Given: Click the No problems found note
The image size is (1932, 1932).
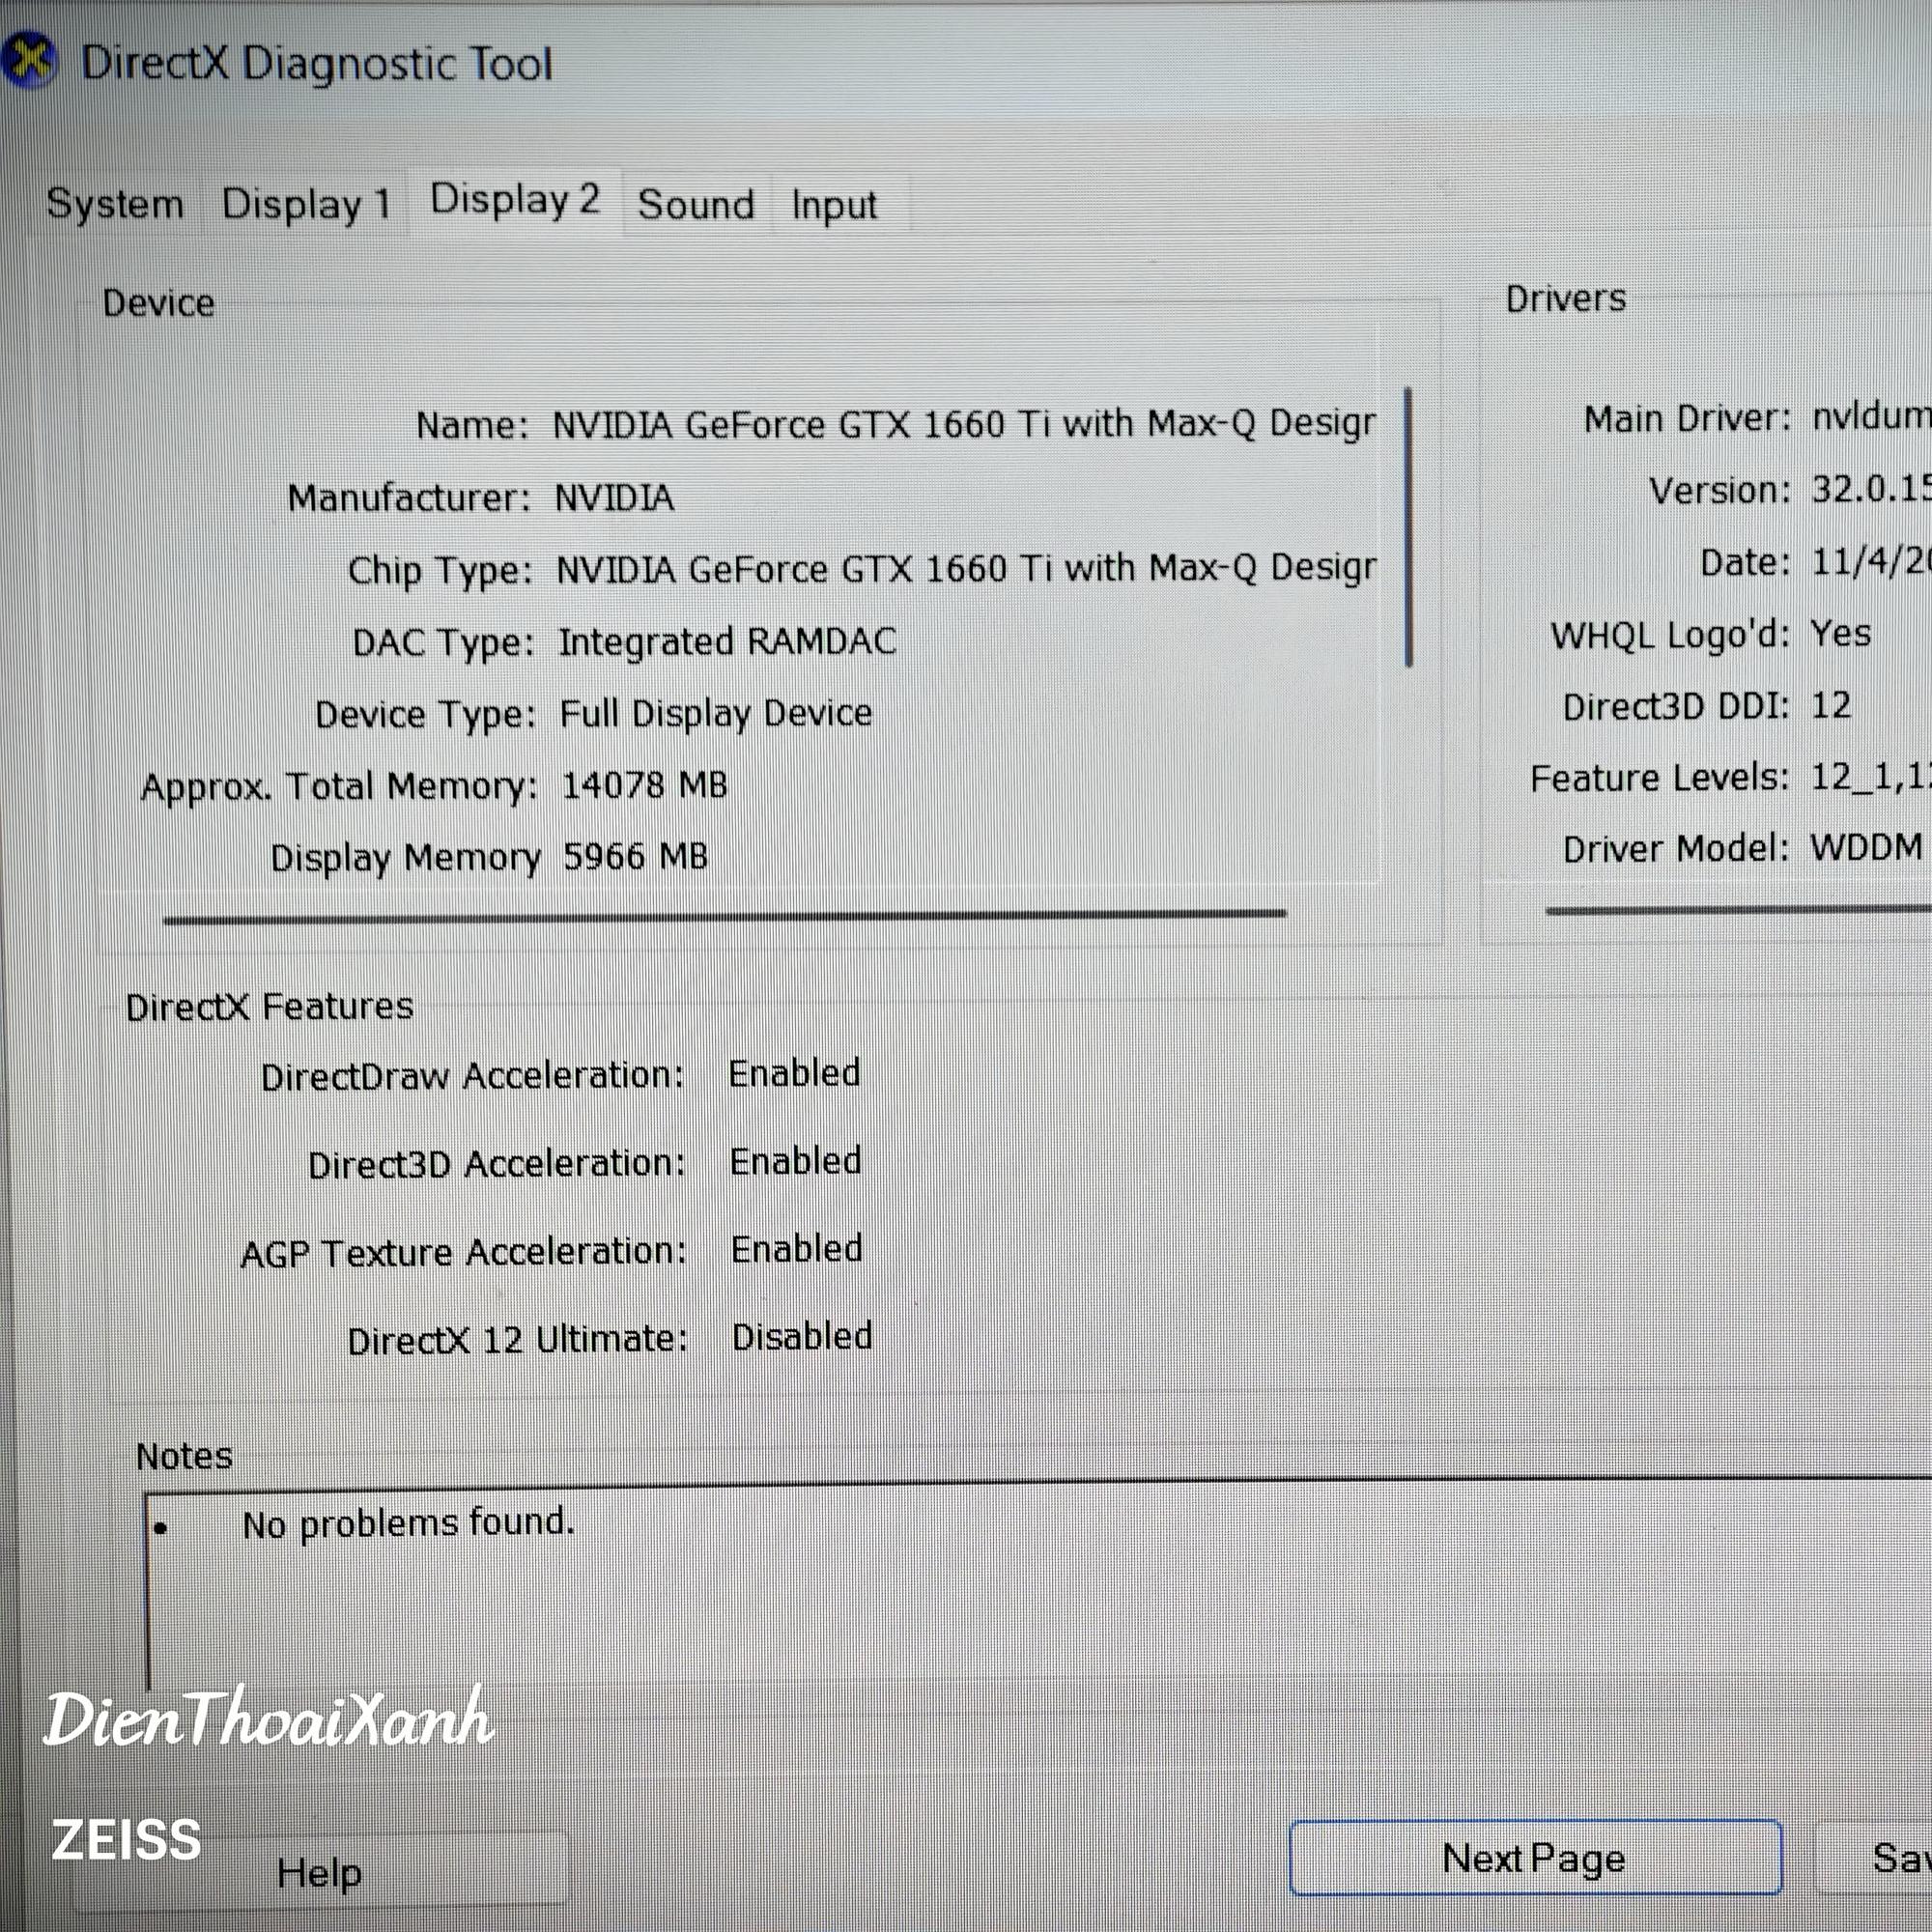Looking at the screenshot, I should (x=409, y=1523).
